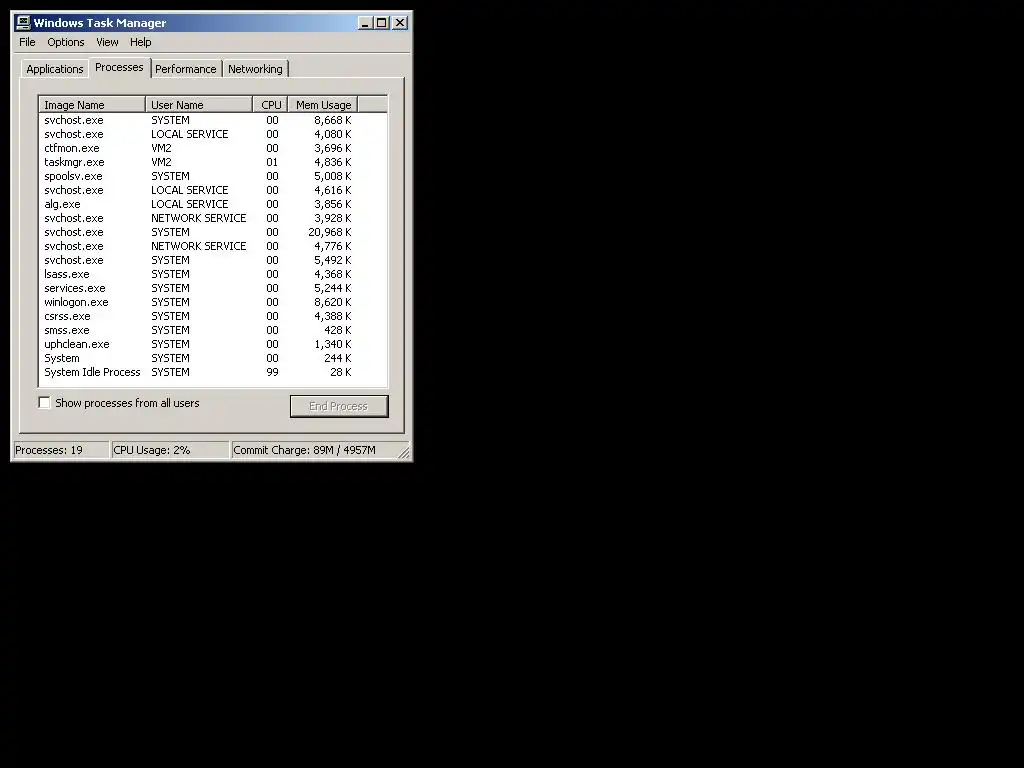The image size is (1024, 768).
Task: Open the Options menu
Action: coord(65,42)
